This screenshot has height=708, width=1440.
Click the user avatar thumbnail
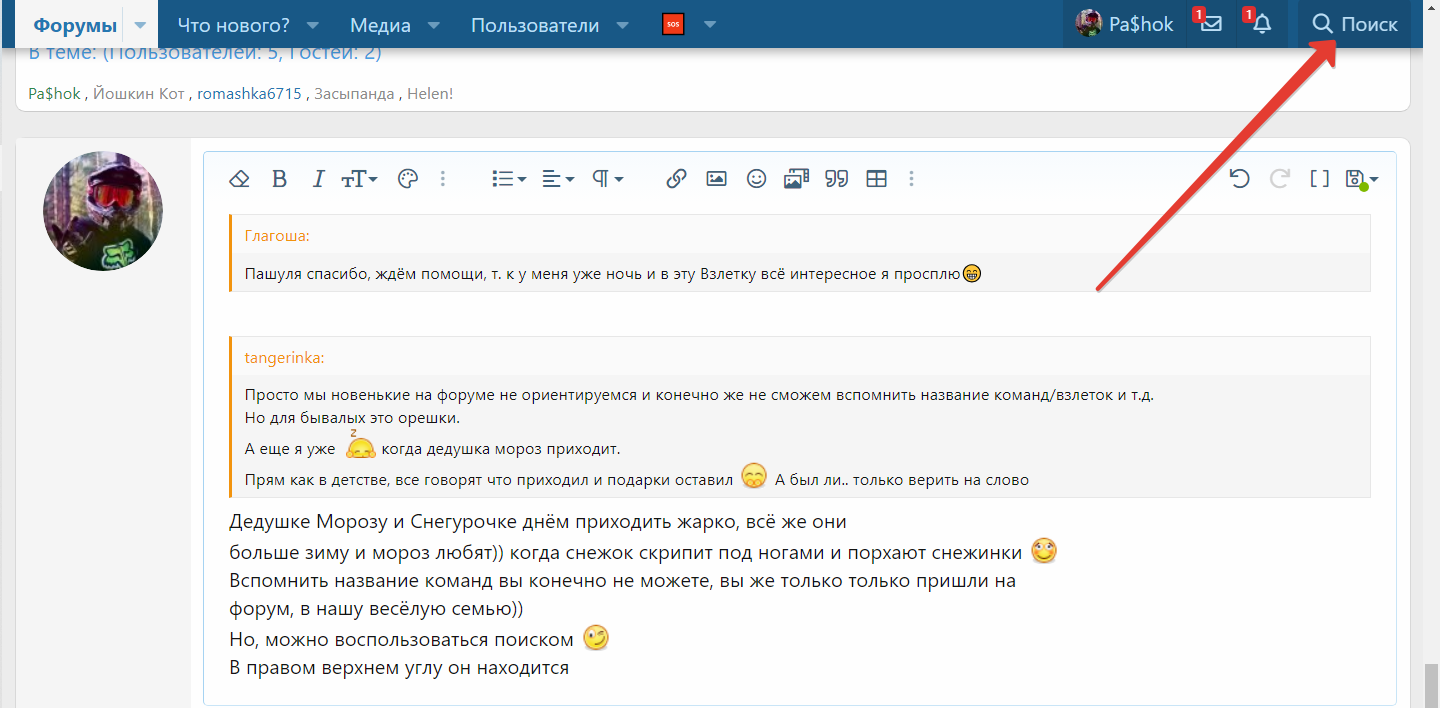point(103,211)
